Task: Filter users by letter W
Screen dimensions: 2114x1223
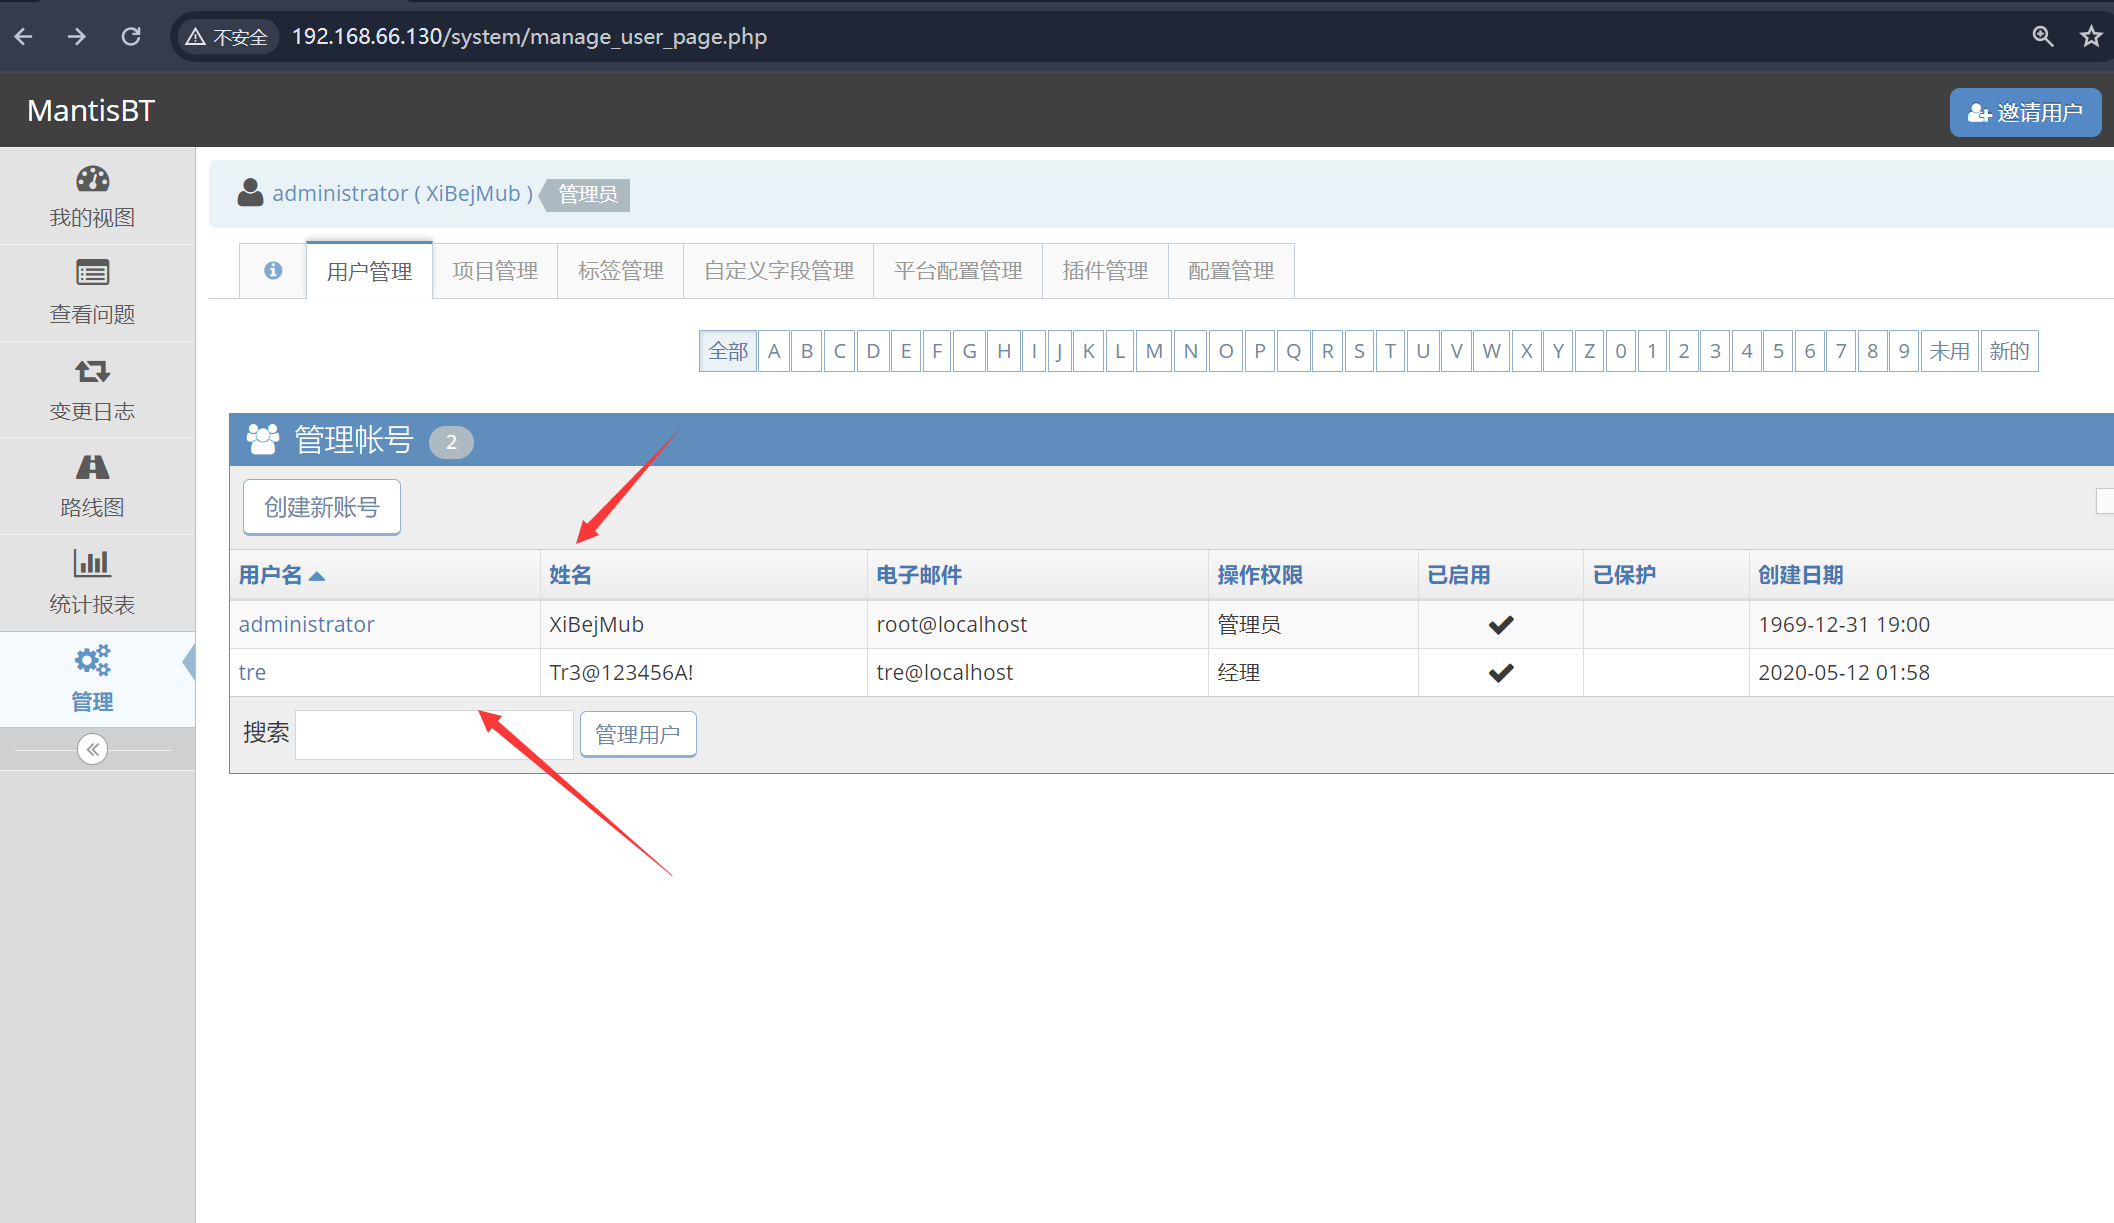Action: tap(1491, 351)
